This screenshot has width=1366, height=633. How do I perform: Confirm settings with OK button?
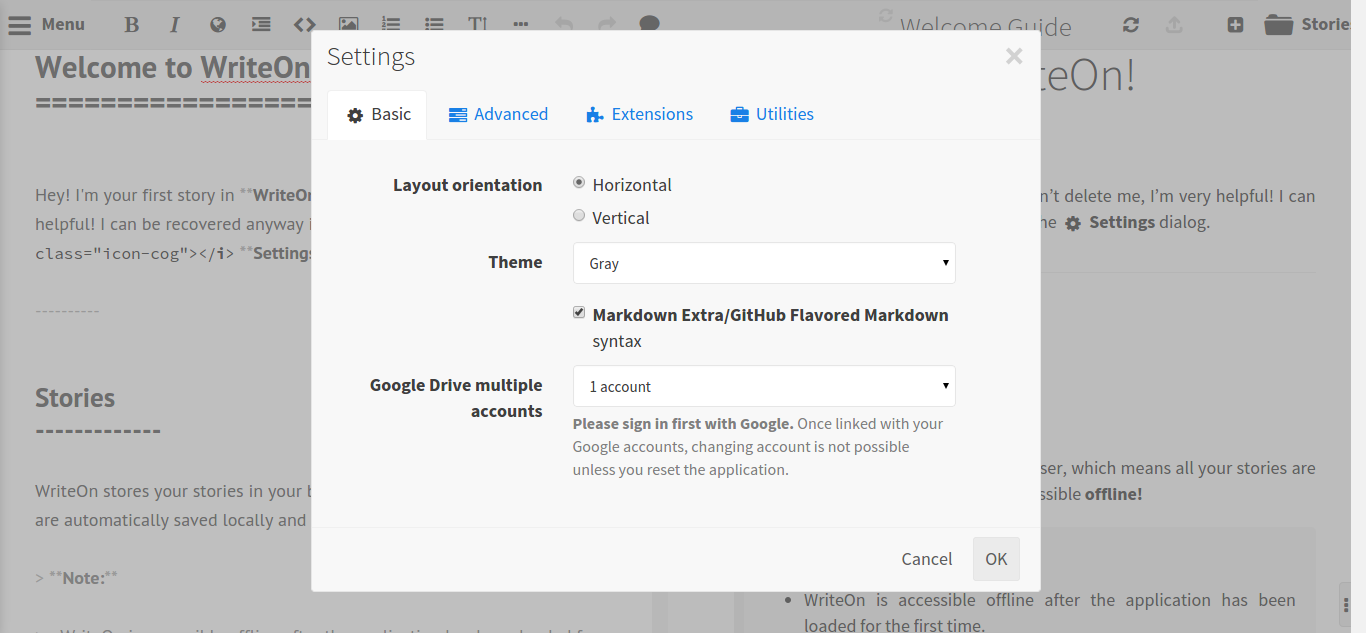point(996,559)
